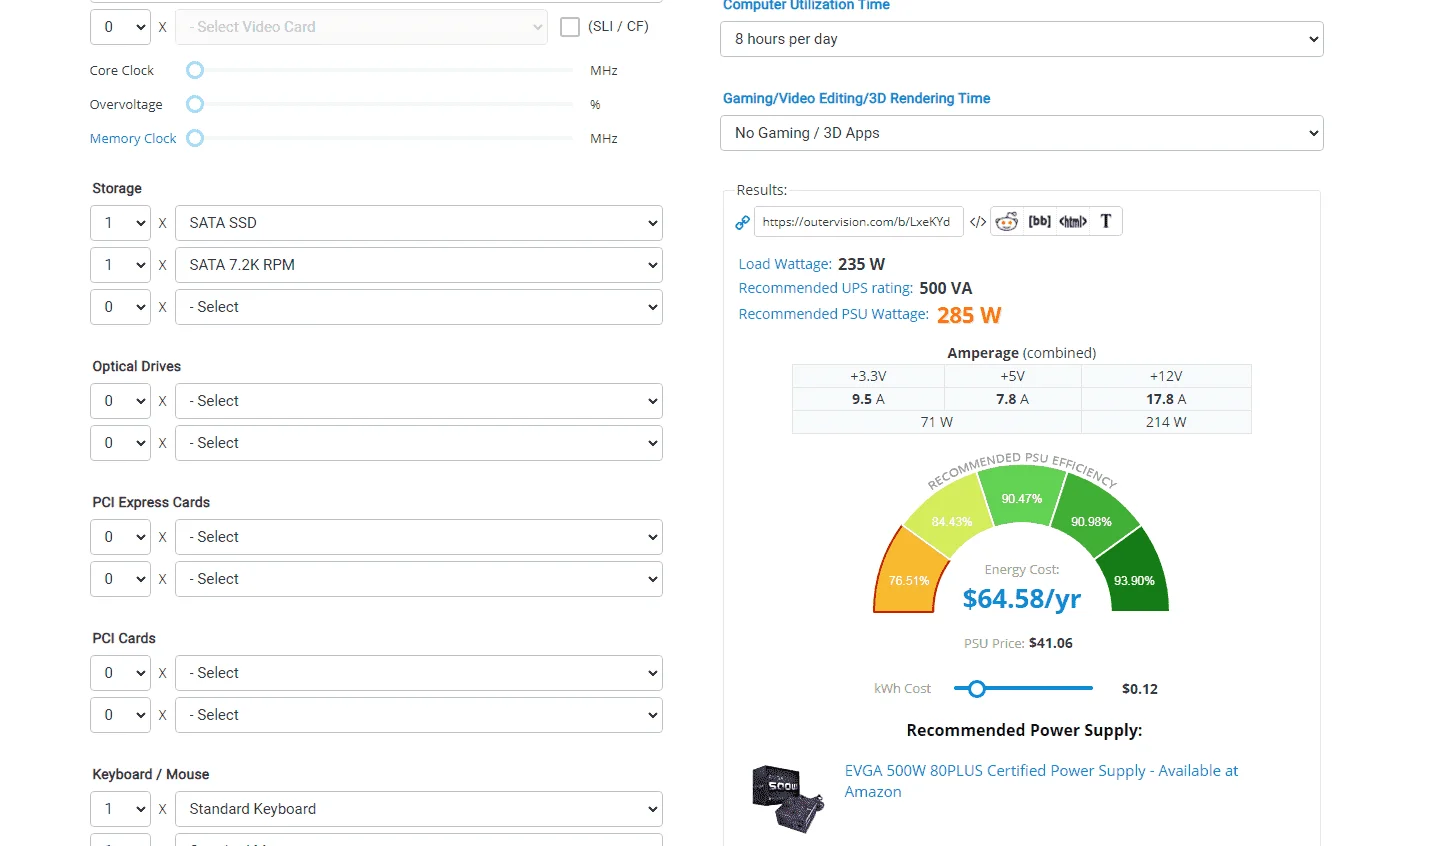The width and height of the screenshot is (1453, 846).
Task: Click the EVGA power supply product image
Action: click(x=788, y=798)
